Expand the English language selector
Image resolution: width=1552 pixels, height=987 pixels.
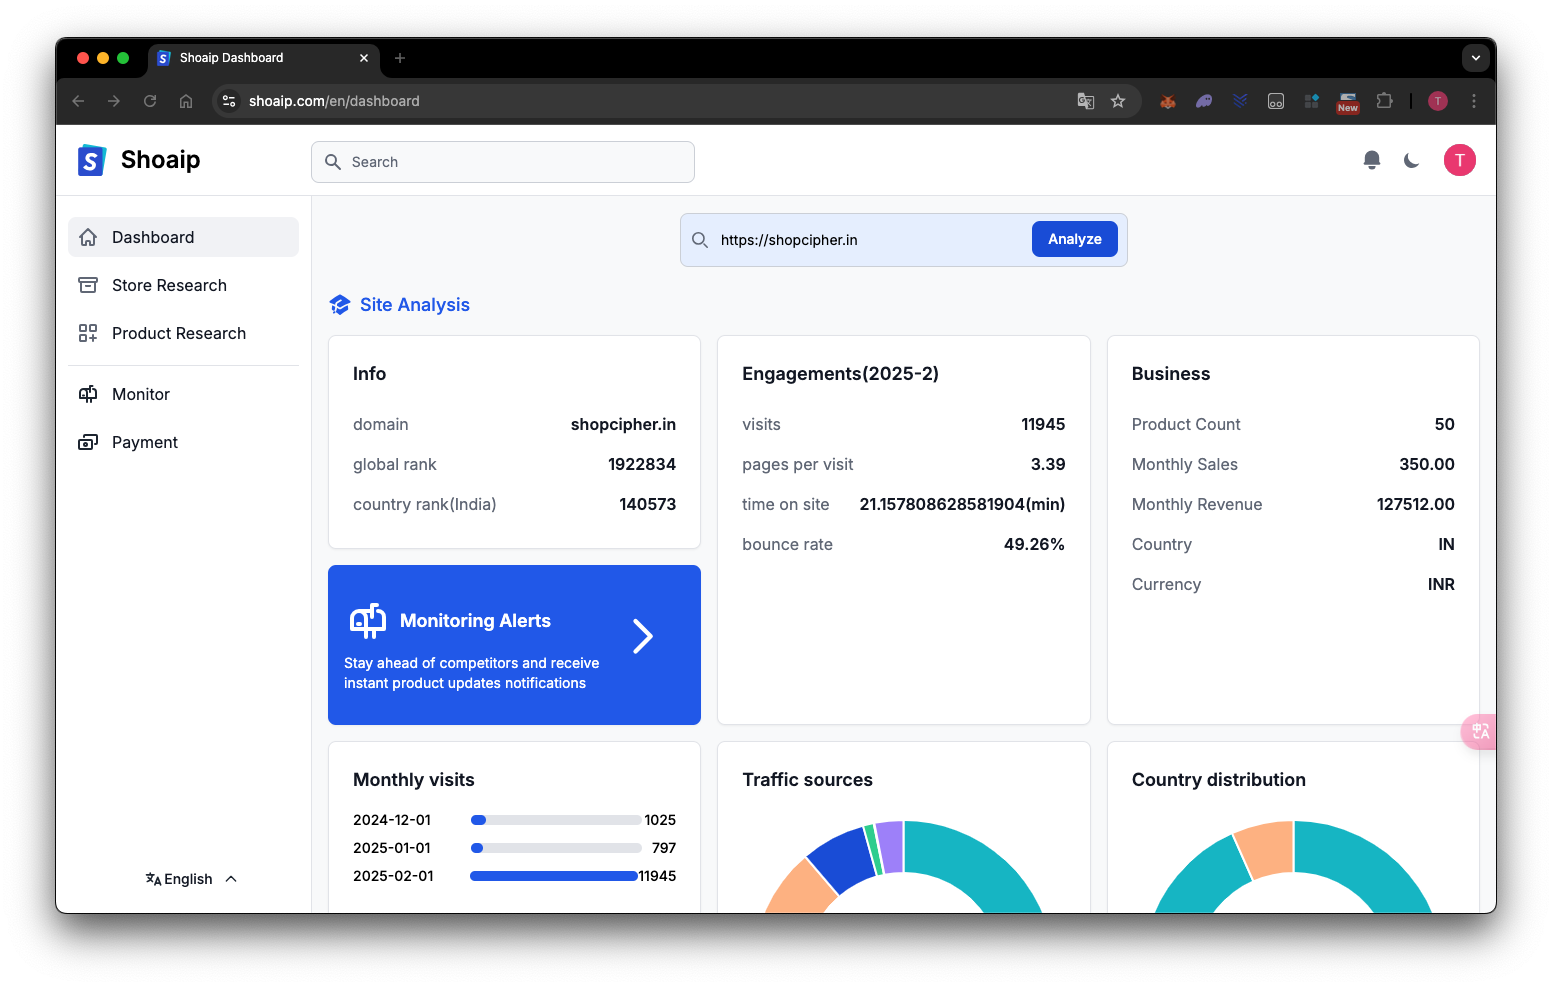click(x=190, y=879)
